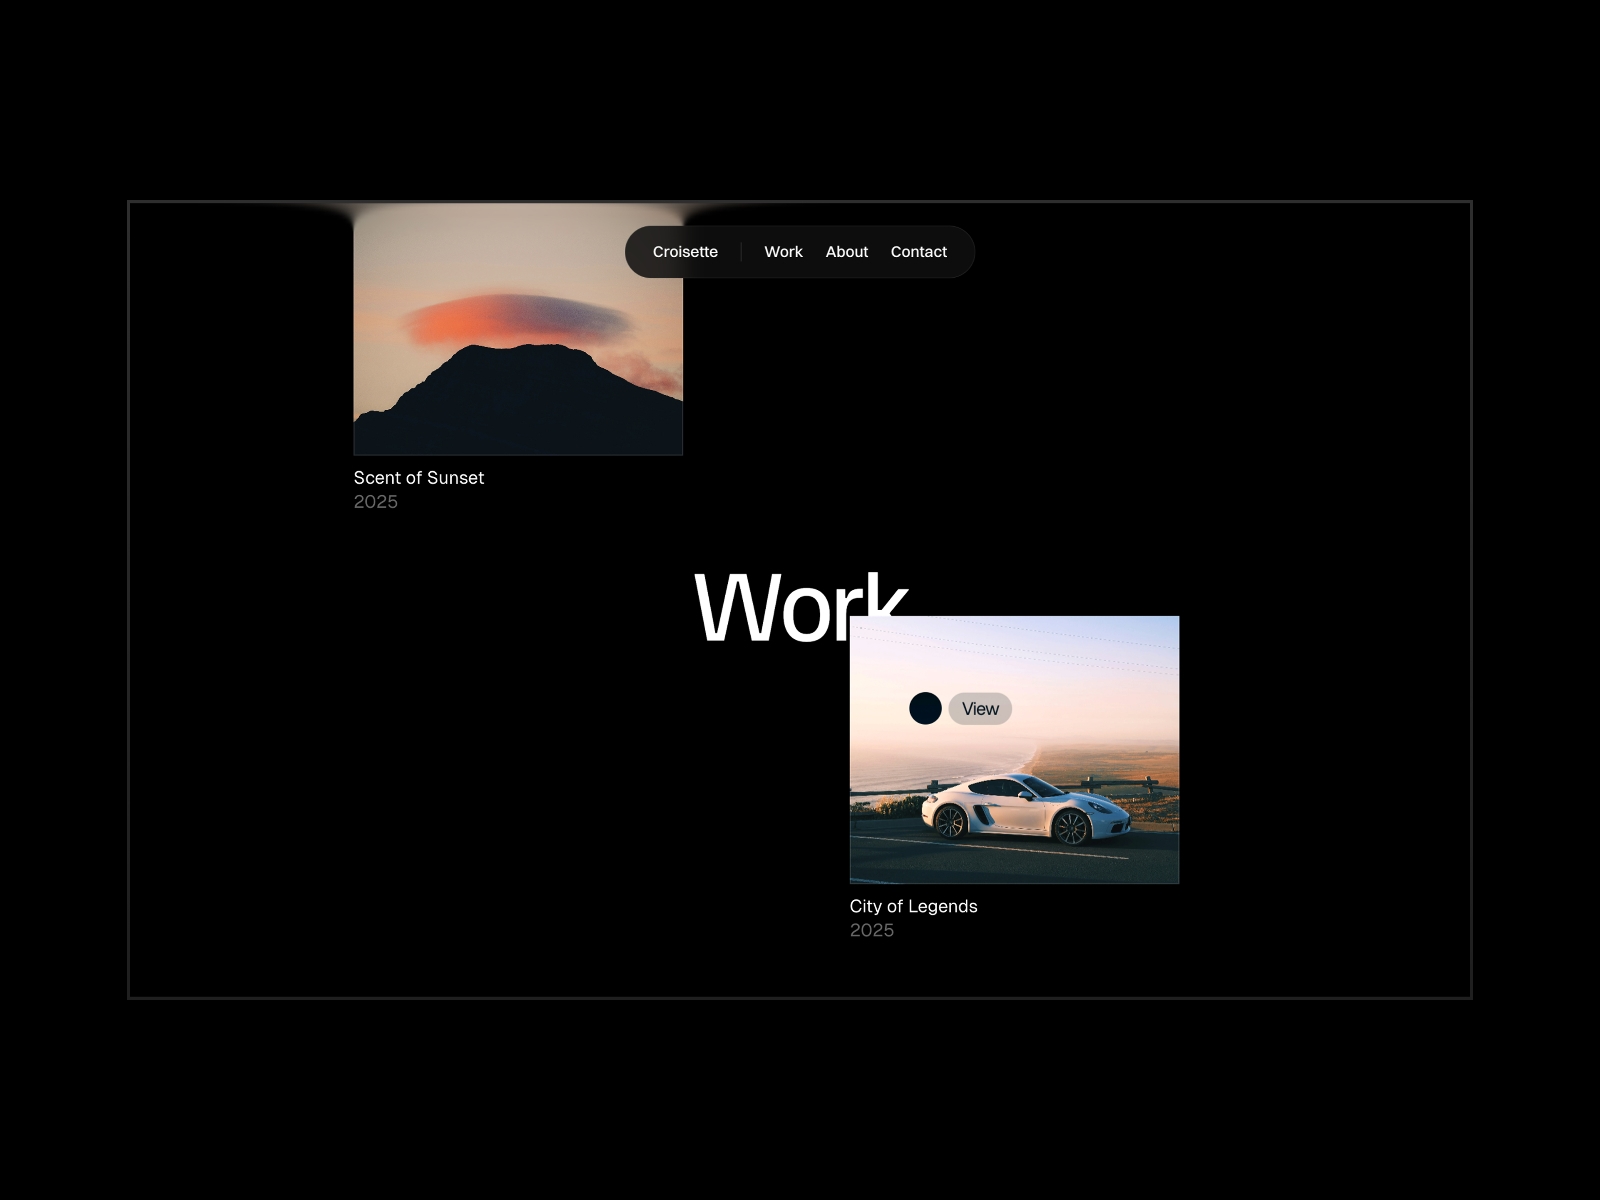1600x1200 pixels.
Task: Select the 2025 year under City of Legends
Action: click(x=871, y=930)
